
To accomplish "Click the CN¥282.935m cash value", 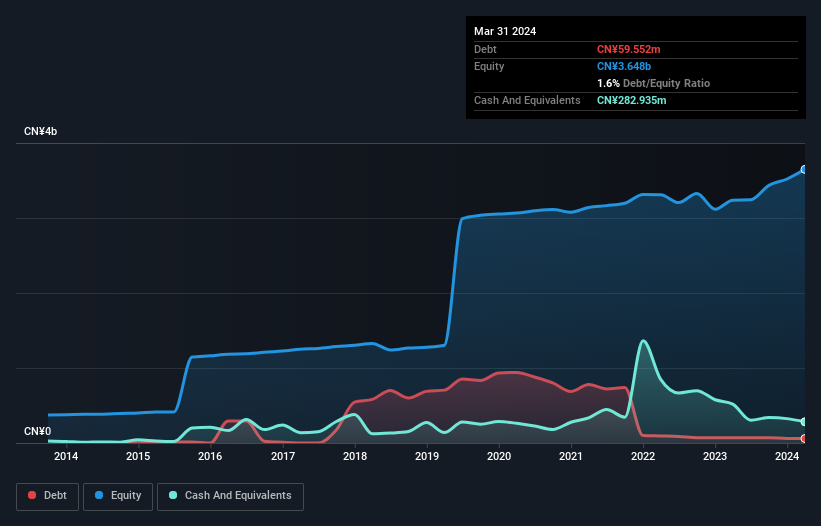I will coord(631,100).
